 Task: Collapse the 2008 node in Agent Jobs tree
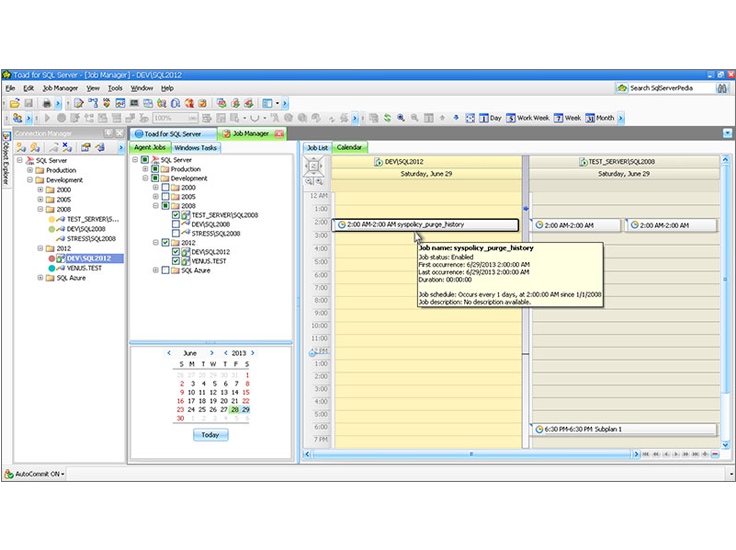coord(155,206)
